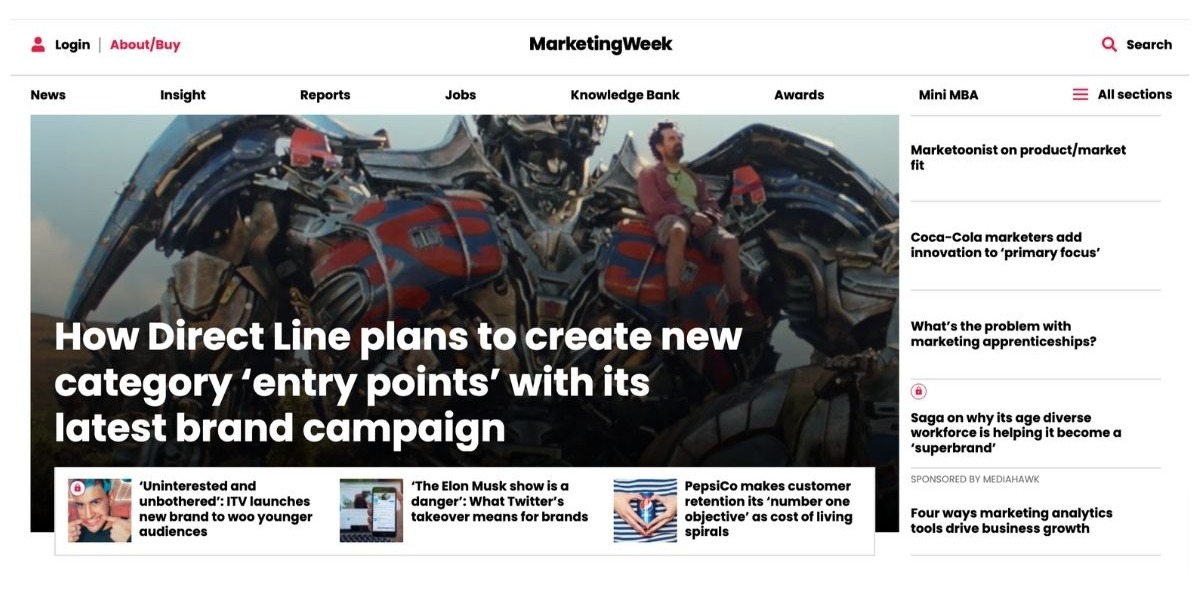Open the Marketoonist on product/market fit link
1200x600 pixels.
(x=1018, y=157)
